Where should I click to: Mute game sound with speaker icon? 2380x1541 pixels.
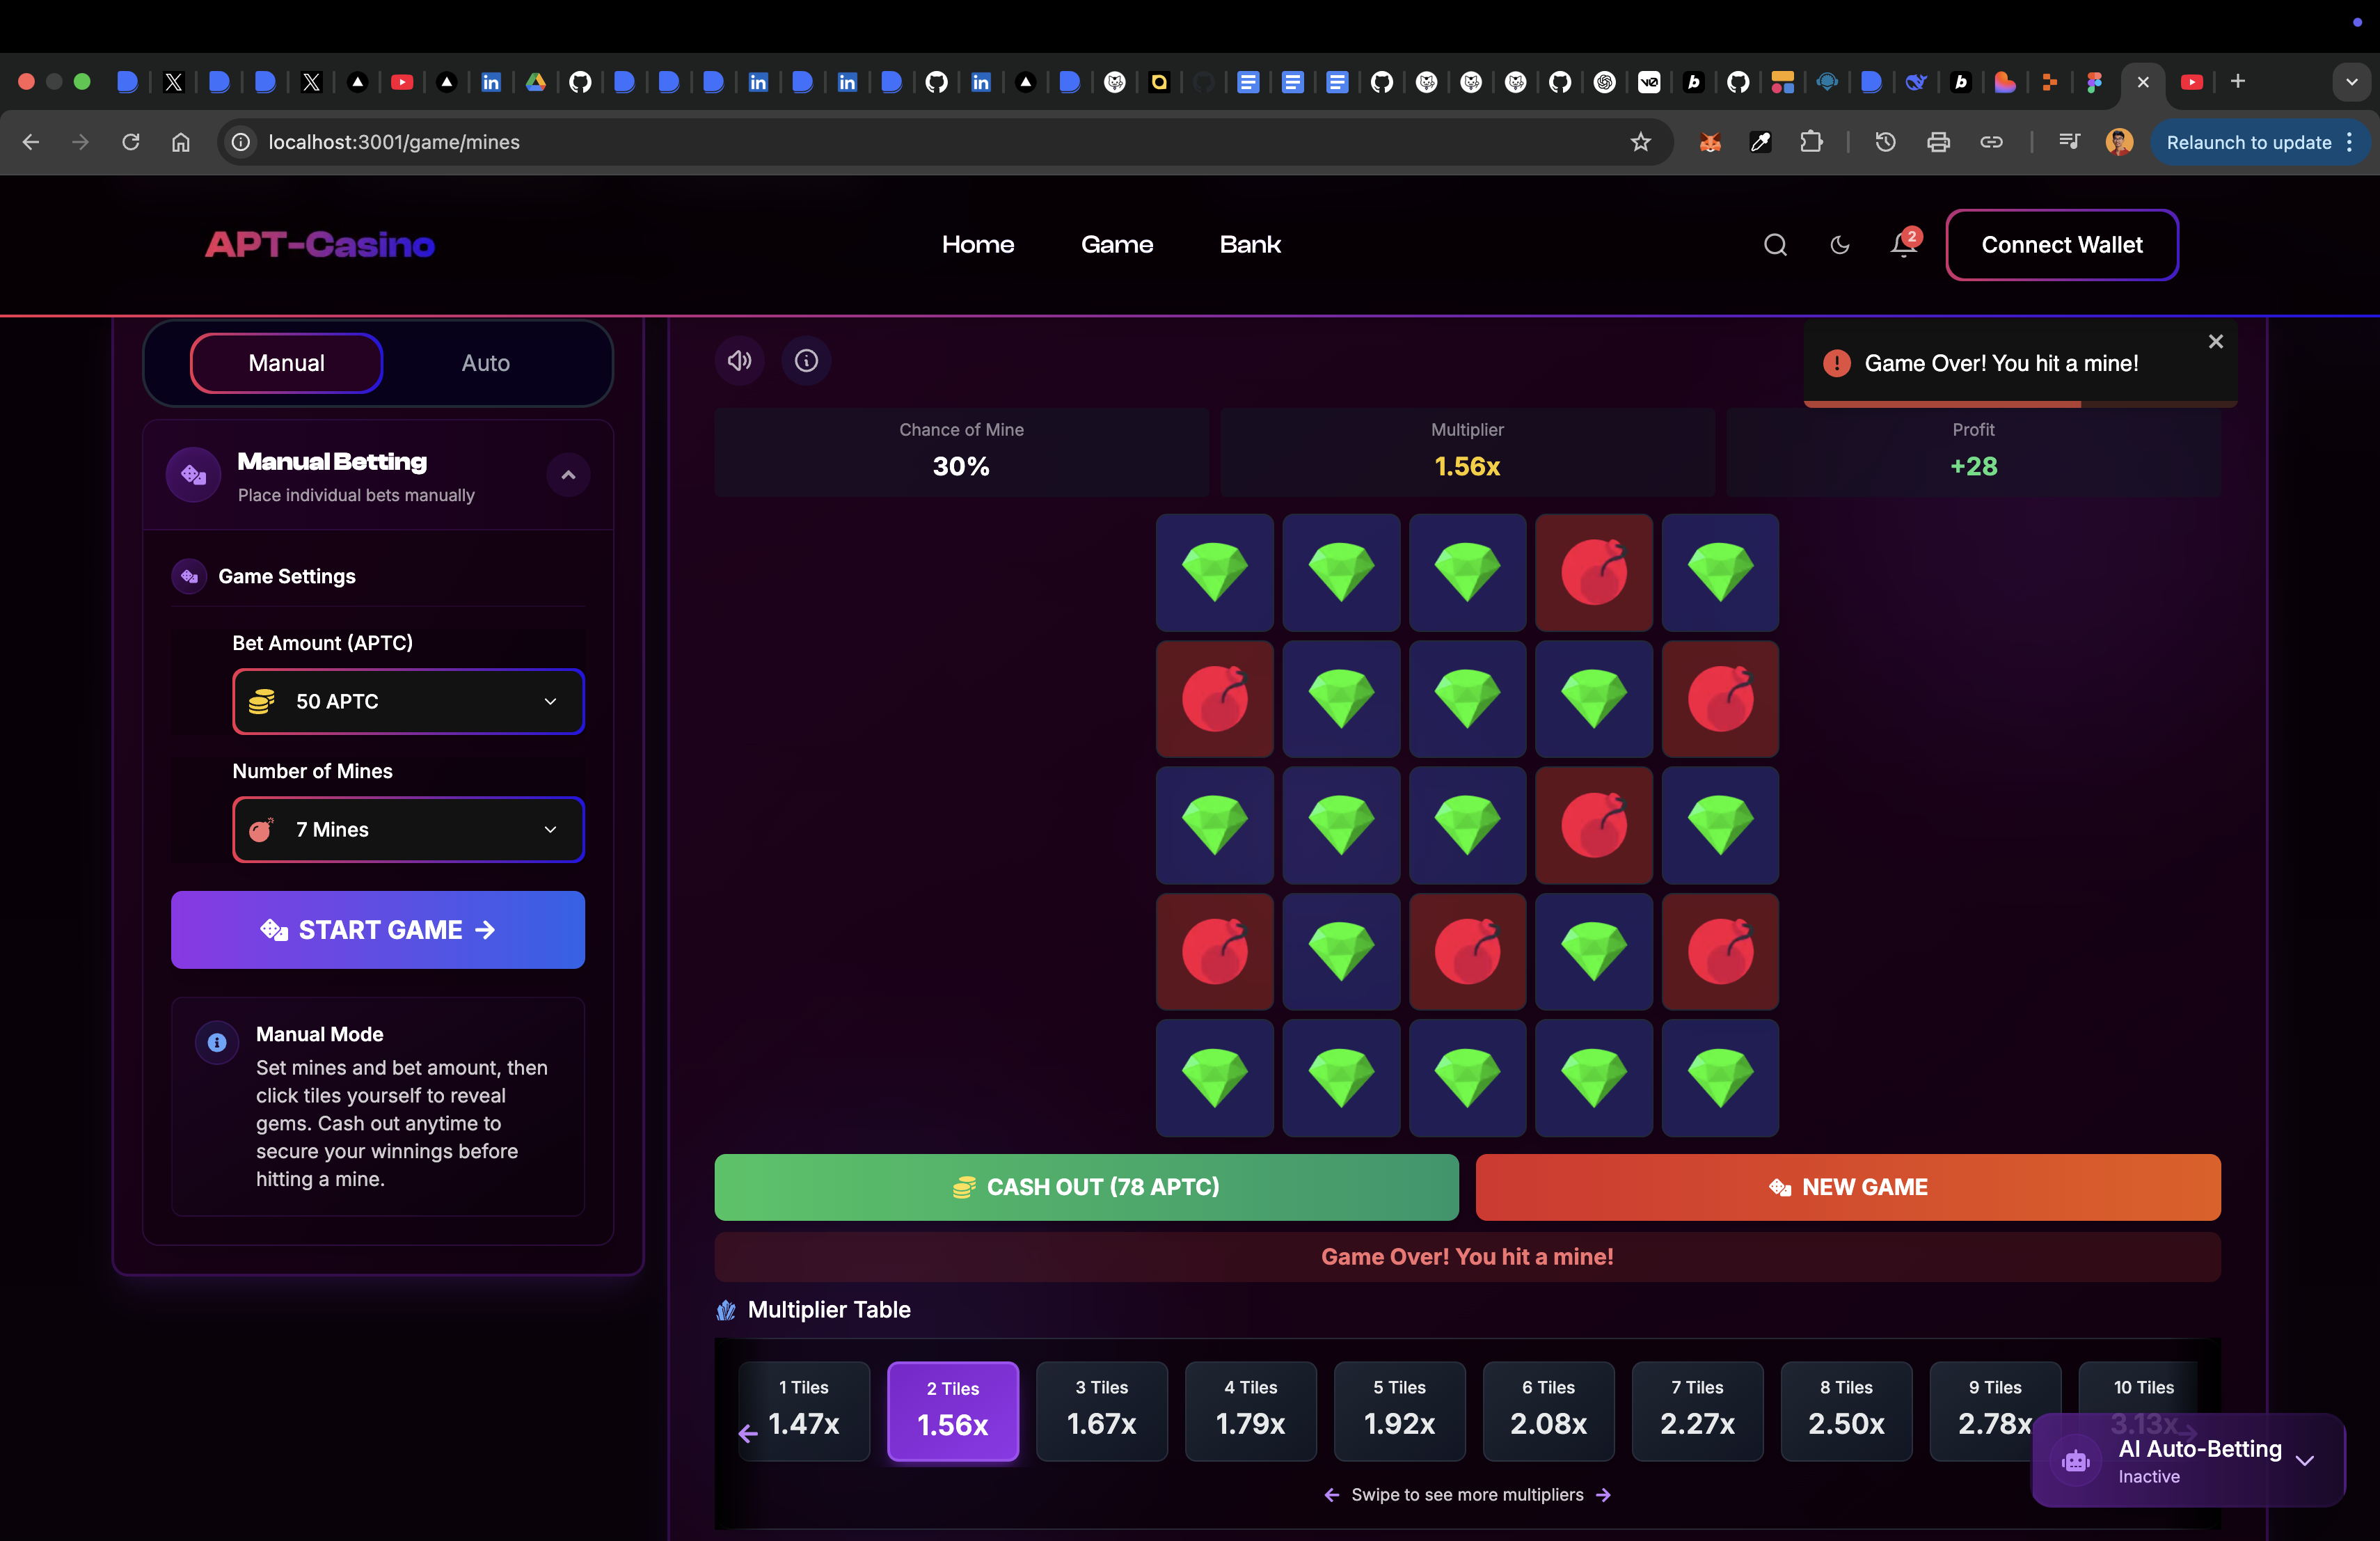(x=739, y=361)
